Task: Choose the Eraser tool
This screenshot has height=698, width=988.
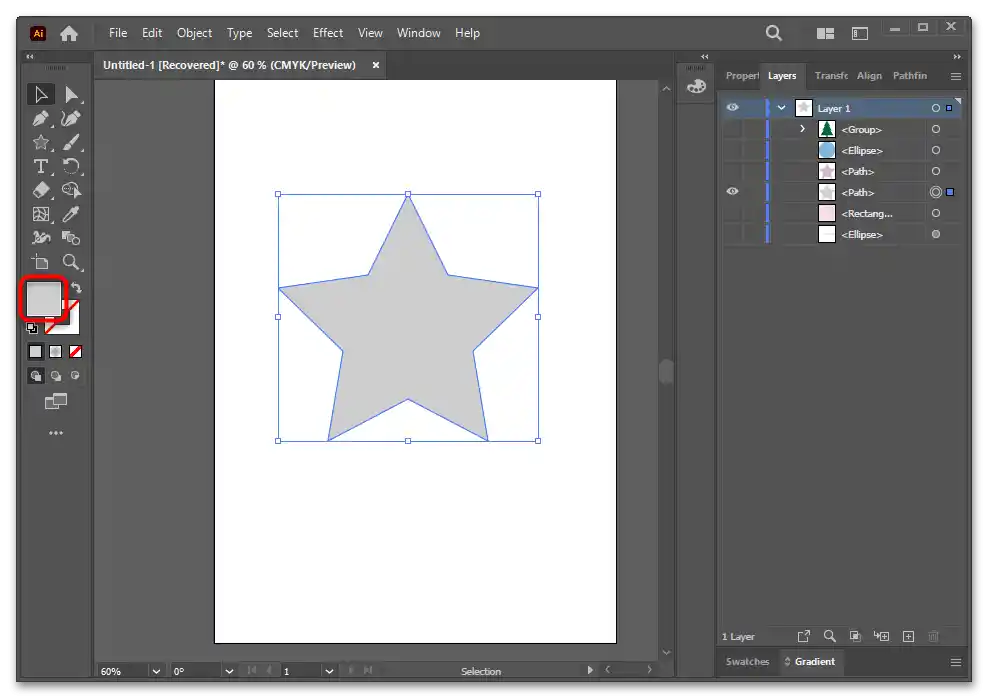Action: pos(41,190)
